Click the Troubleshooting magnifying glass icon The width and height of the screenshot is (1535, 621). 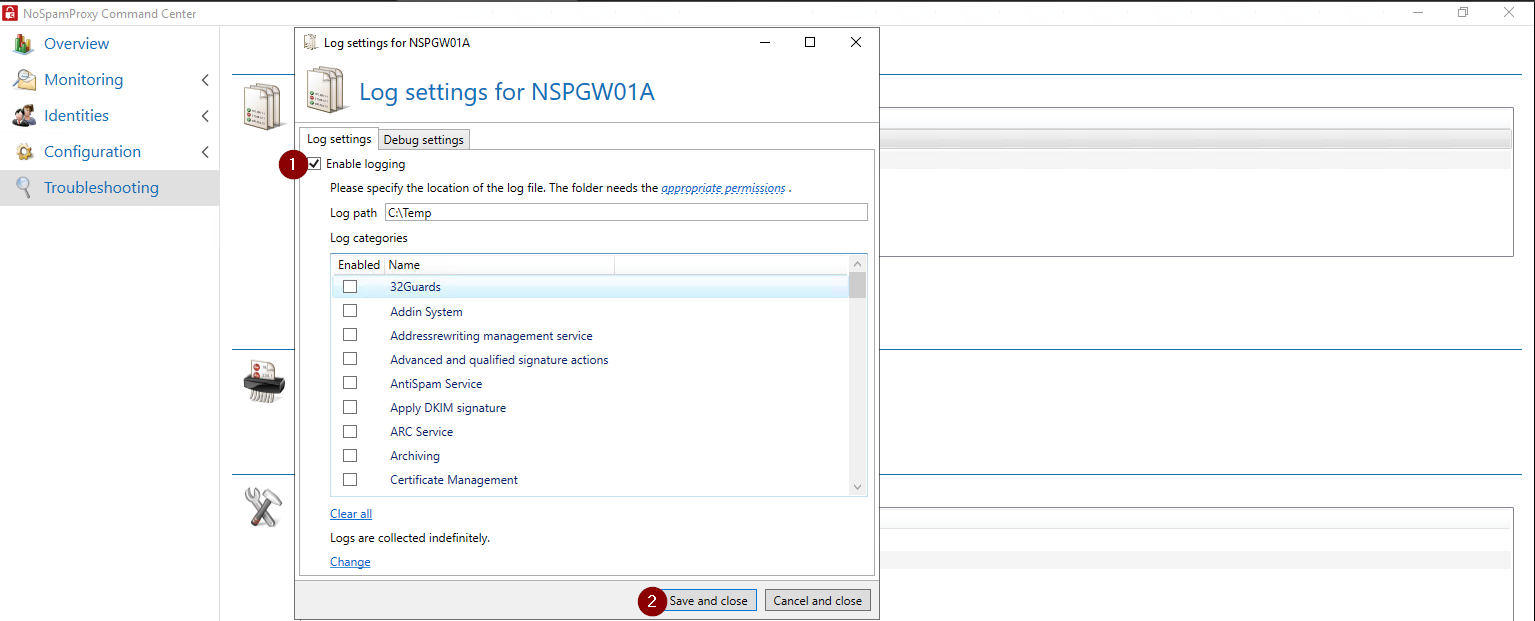click(x=24, y=188)
